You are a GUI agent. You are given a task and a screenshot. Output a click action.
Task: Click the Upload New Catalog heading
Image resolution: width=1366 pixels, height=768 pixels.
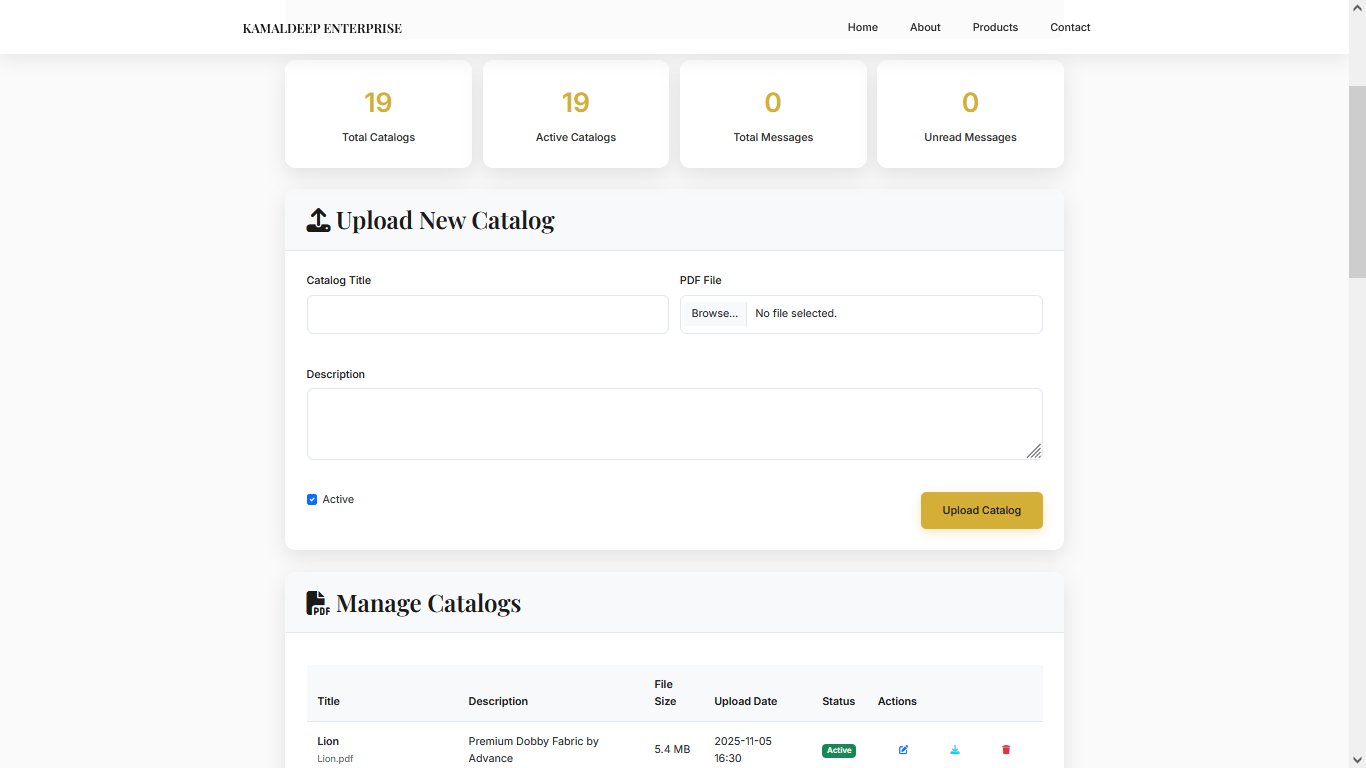point(445,220)
